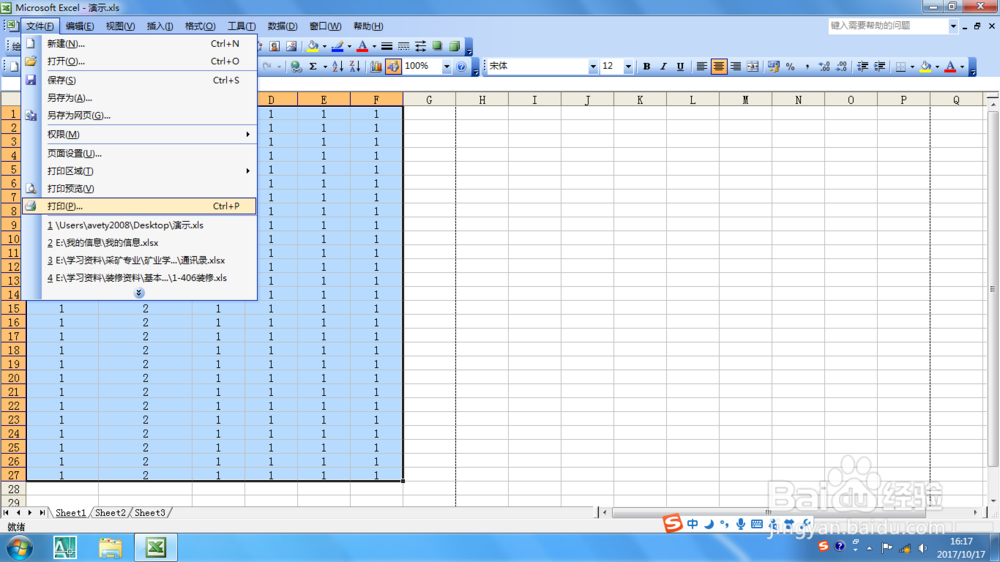Image resolution: width=1000 pixels, height=562 pixels.
Task: Choose the line style icon
Action: click(386, 46)
